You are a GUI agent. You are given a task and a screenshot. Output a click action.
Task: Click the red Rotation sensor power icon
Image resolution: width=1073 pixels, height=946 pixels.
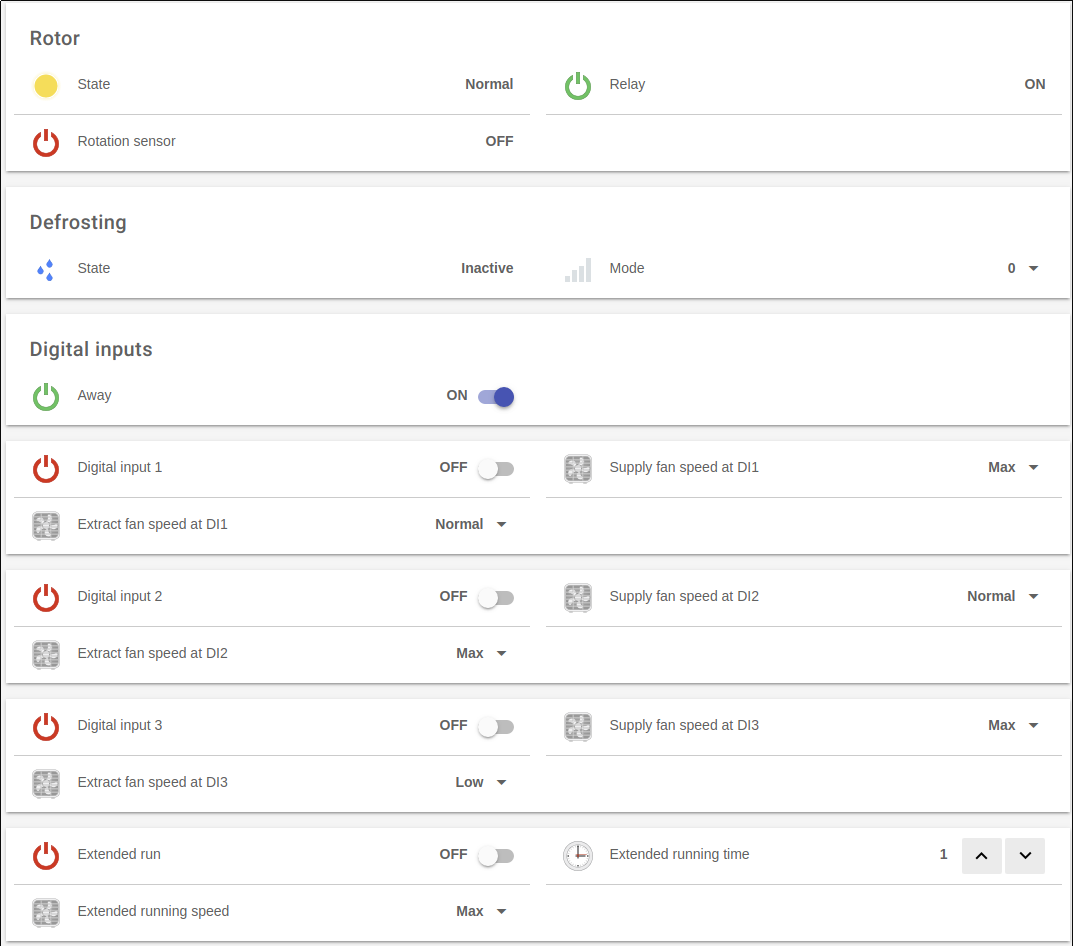[46, 143]
